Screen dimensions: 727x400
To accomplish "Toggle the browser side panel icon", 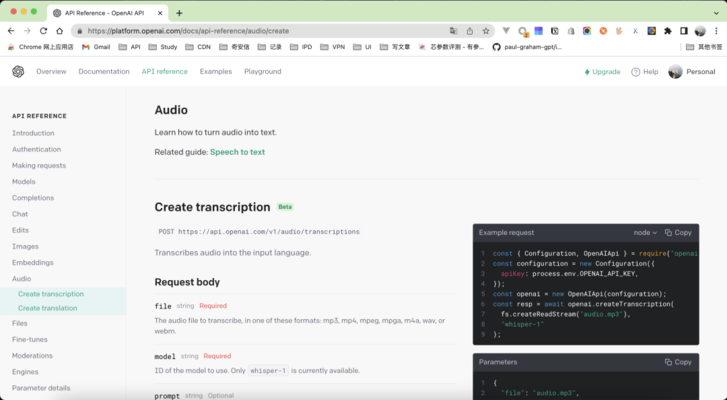I will coord(684,31).
